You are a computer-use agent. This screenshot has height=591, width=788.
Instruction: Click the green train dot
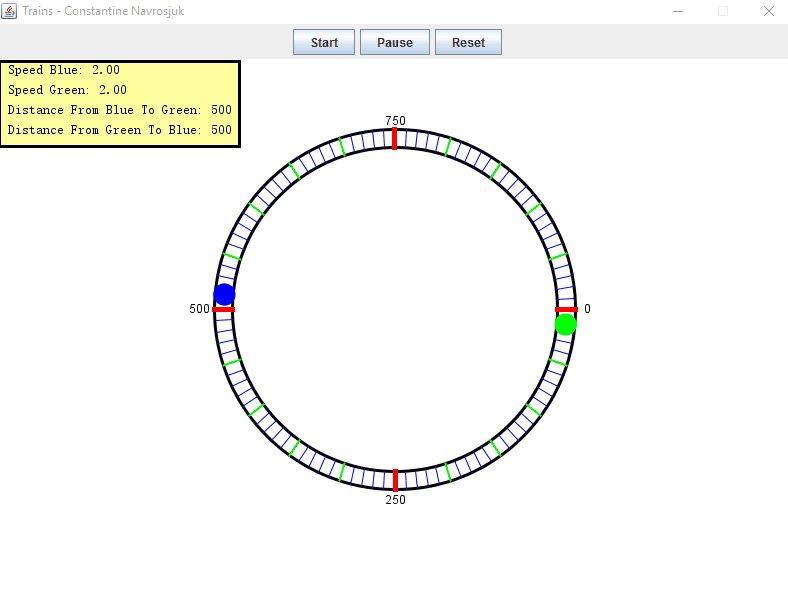[x=565, y=324]
